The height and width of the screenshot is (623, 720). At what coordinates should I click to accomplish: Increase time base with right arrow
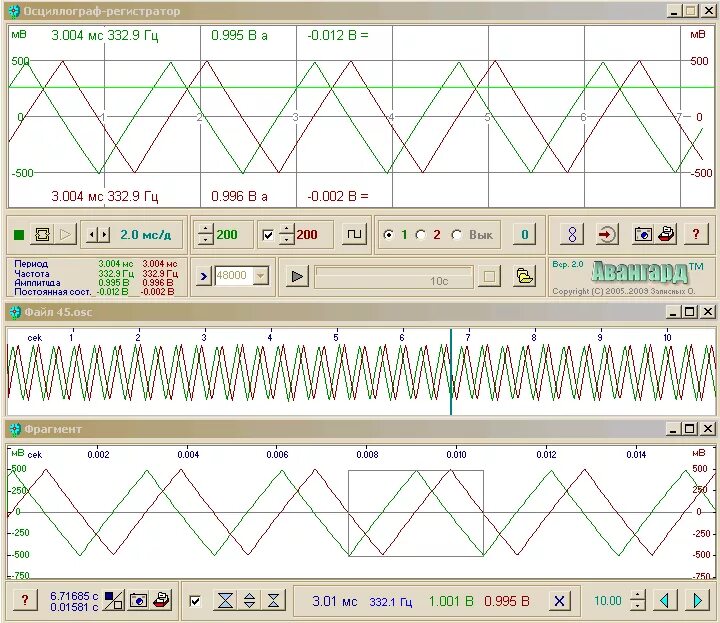[105, 235]
